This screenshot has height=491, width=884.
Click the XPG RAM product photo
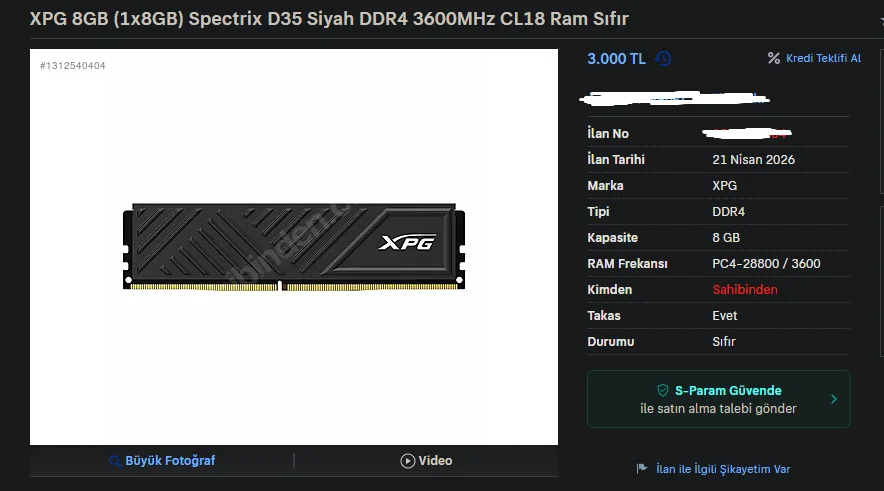coord(294,247)
